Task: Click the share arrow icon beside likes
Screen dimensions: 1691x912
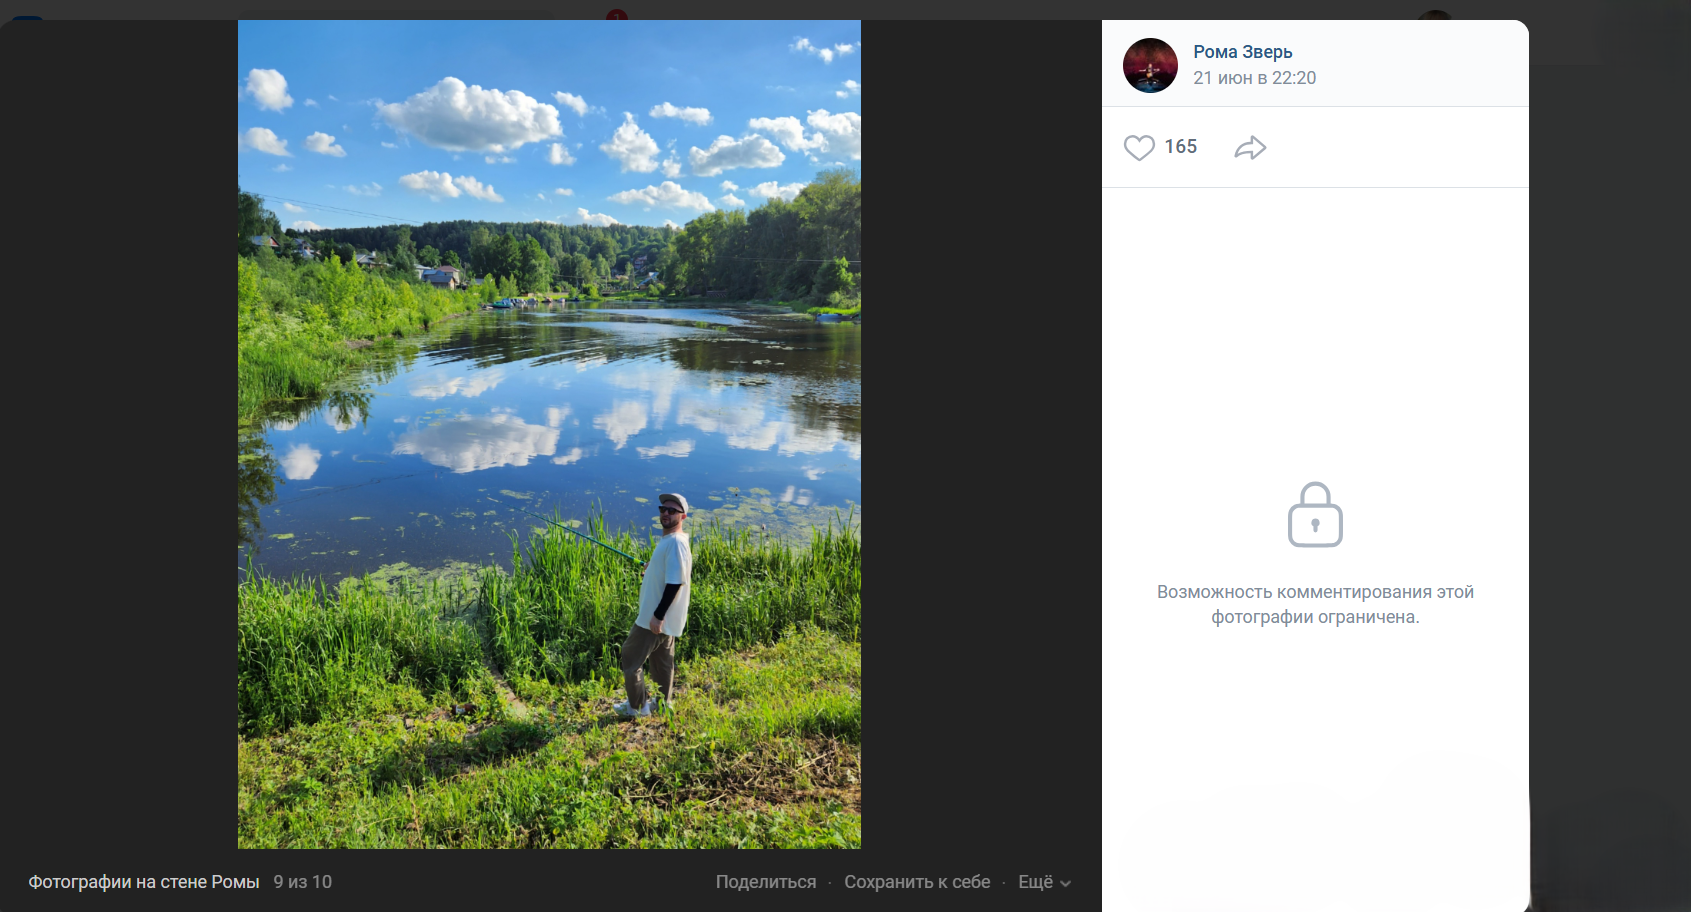Action: click(1250, 148)
